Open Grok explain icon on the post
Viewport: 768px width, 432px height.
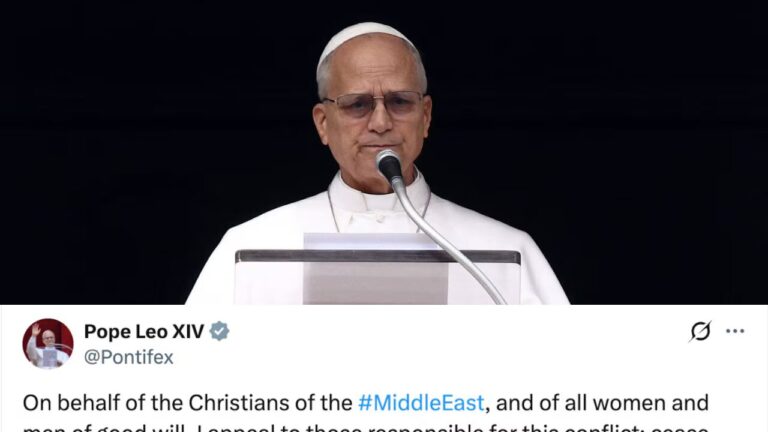pos(700,332)
